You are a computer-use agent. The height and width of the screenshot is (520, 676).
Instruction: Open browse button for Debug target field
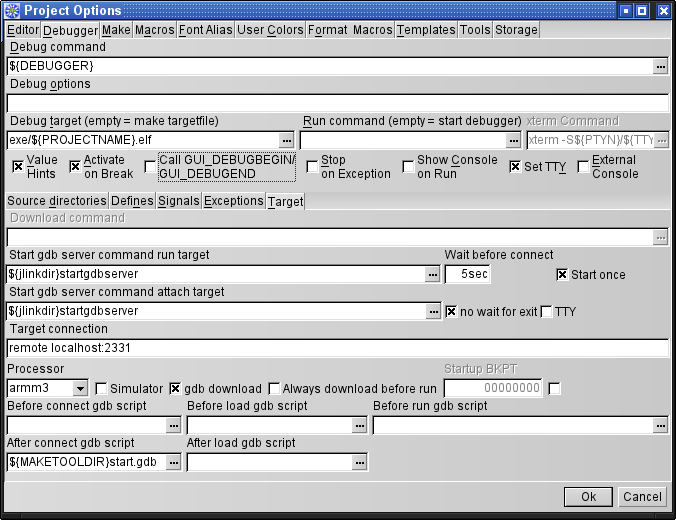(287, 140)
